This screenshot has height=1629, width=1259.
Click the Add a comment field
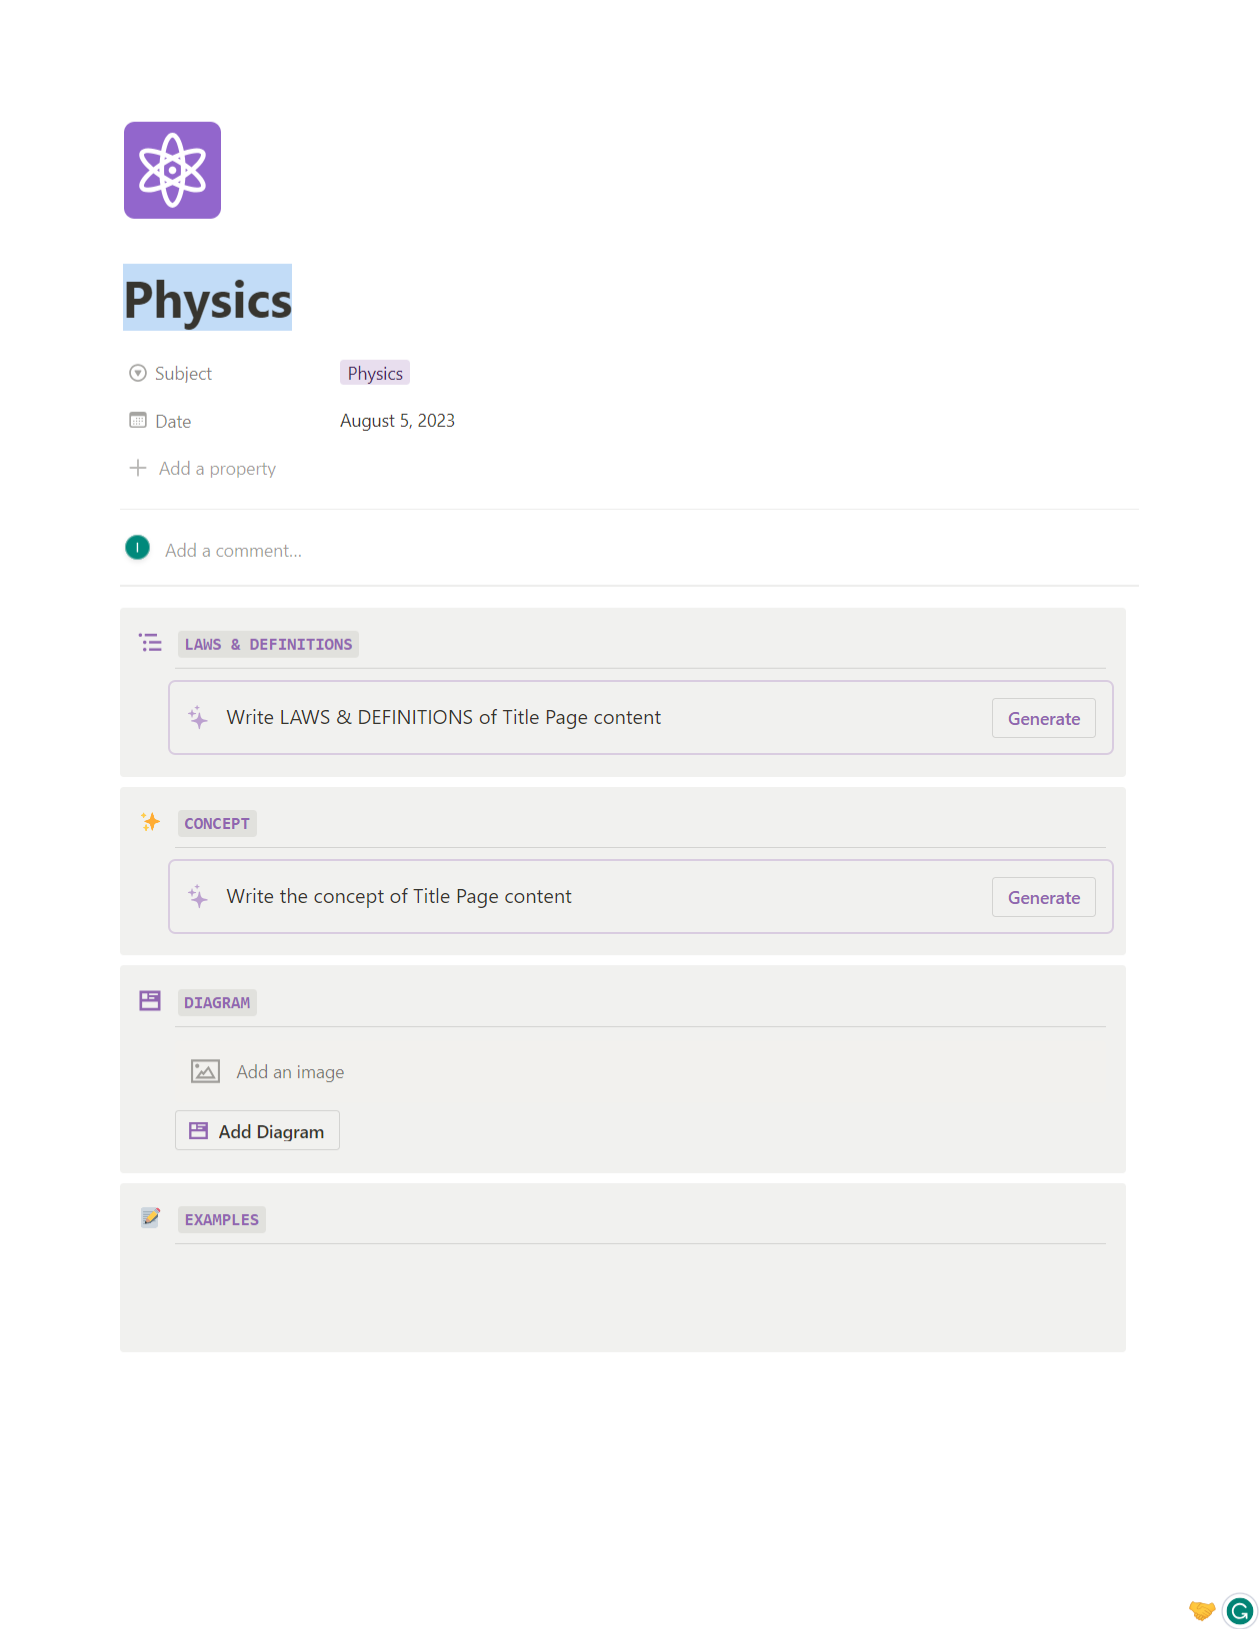pos(233,550)
